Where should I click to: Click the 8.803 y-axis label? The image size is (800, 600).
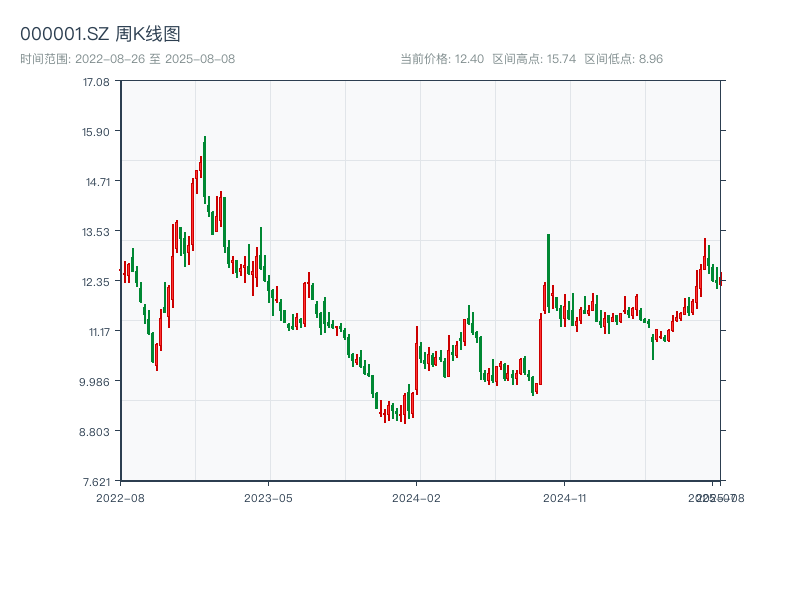pos(94,432)
